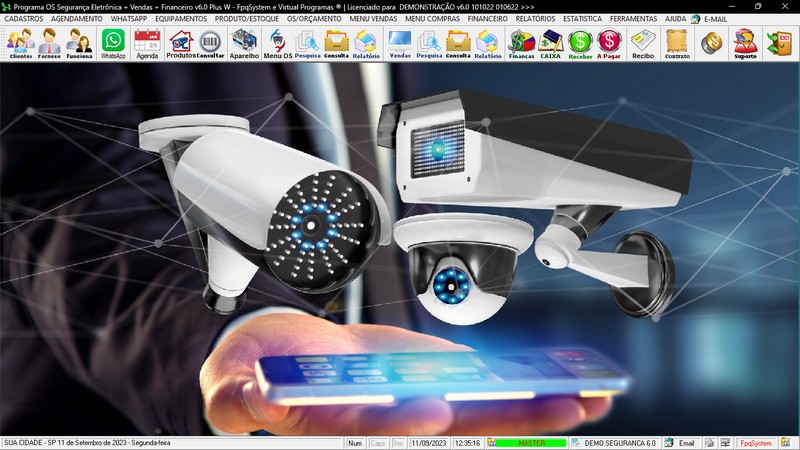Viewport: 800px width, 450px height.
Task: Open the Fornece suppliers icon
Action: click(x=49, y=44)
